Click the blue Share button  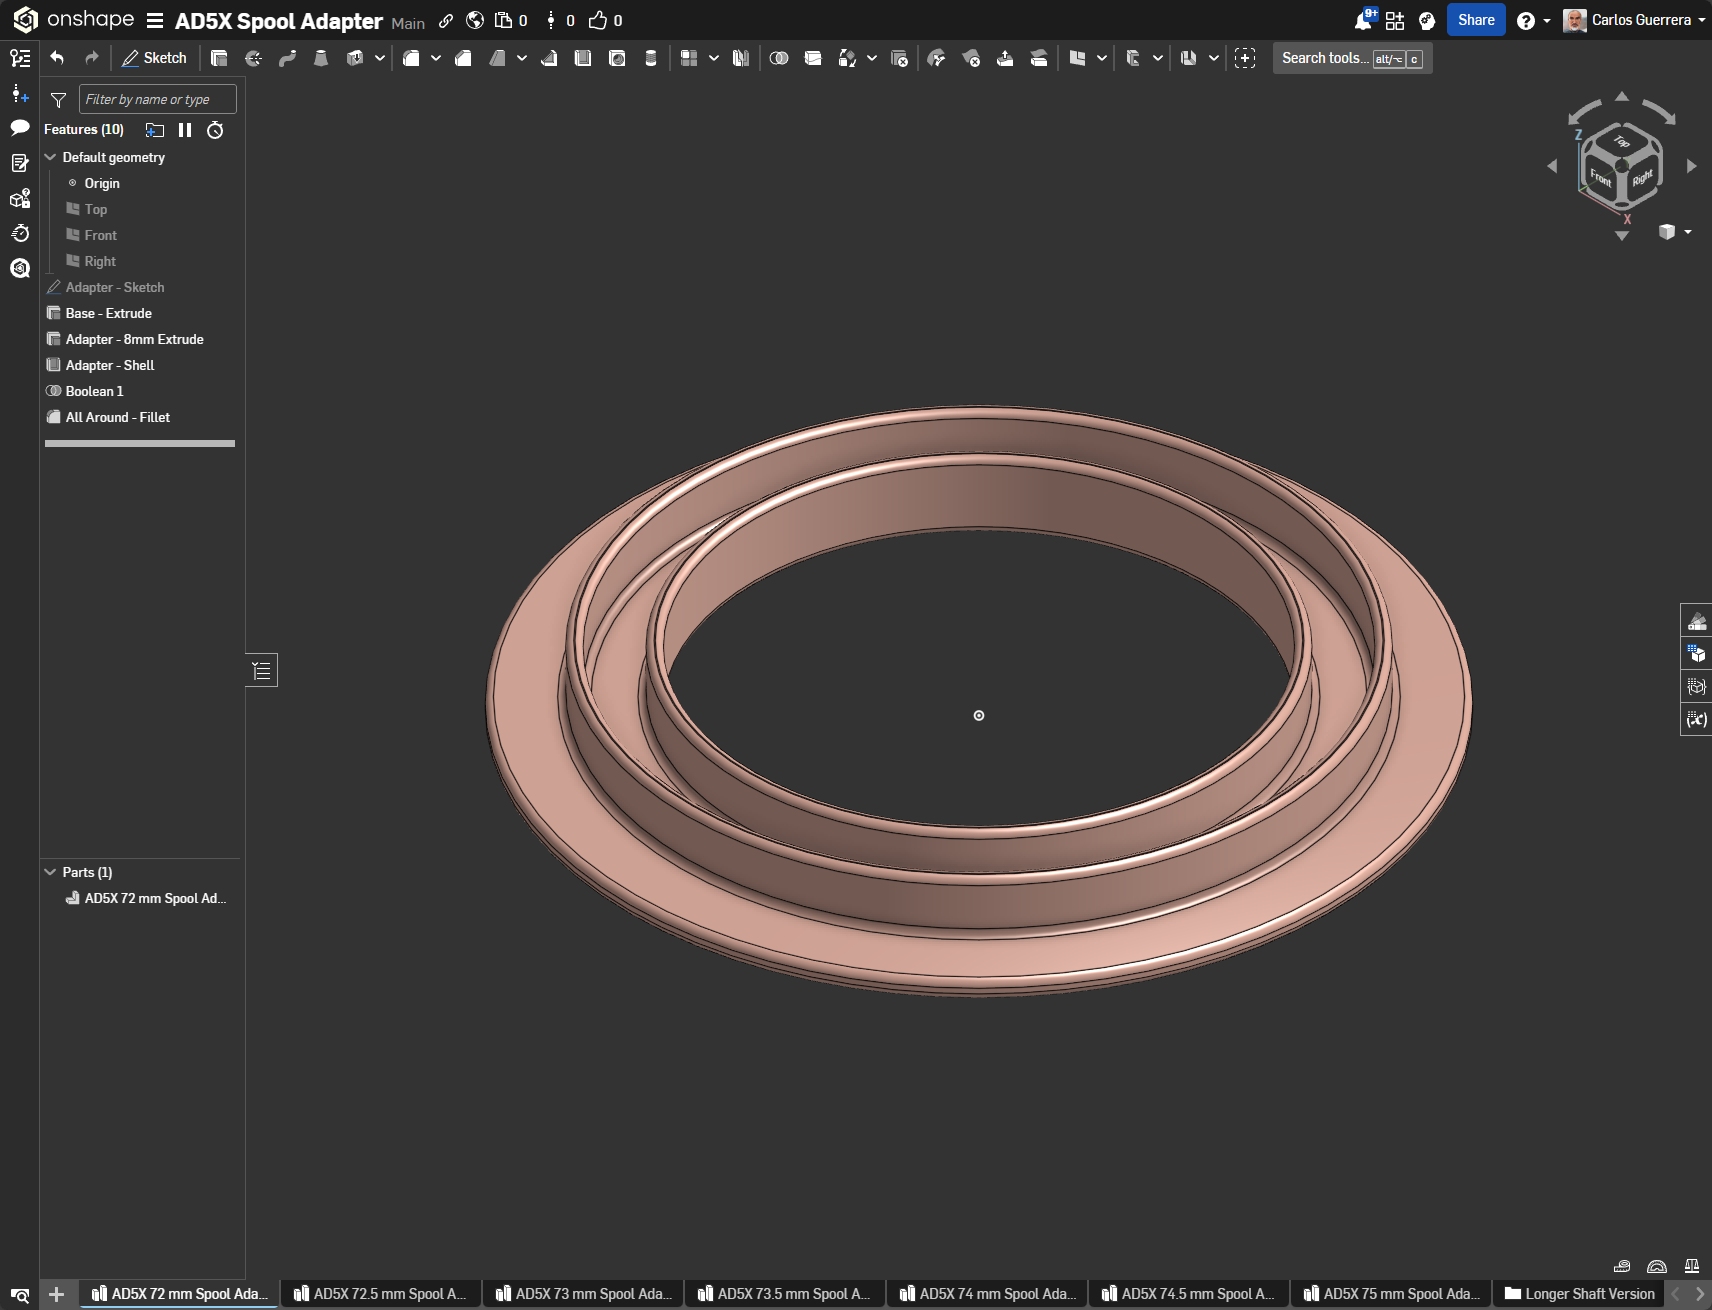click(1476, 20)
